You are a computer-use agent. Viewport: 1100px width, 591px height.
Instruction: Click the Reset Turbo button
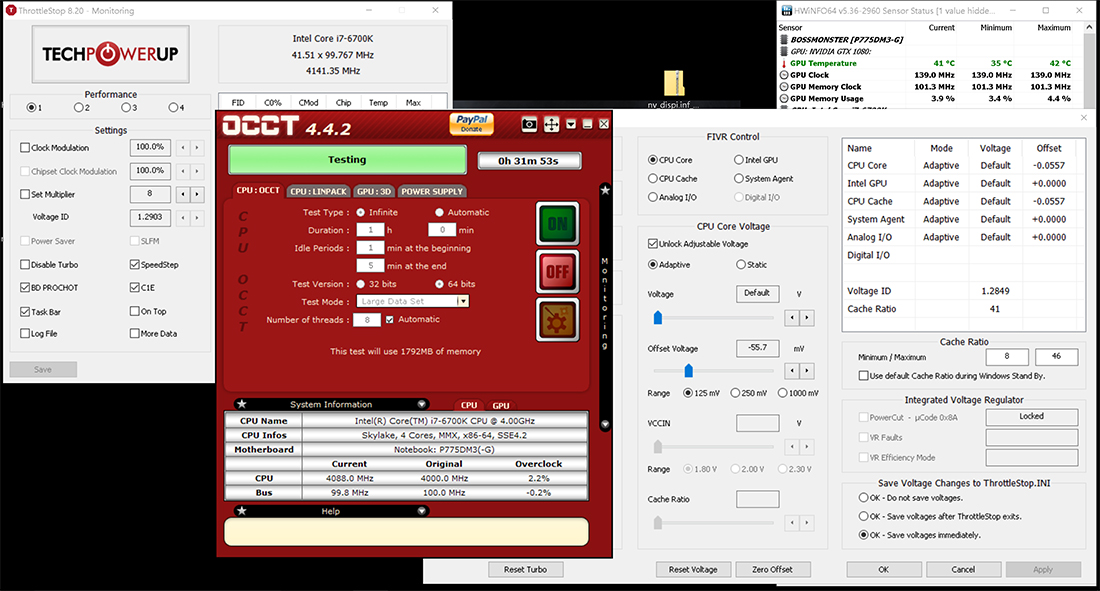click(525, 569)
